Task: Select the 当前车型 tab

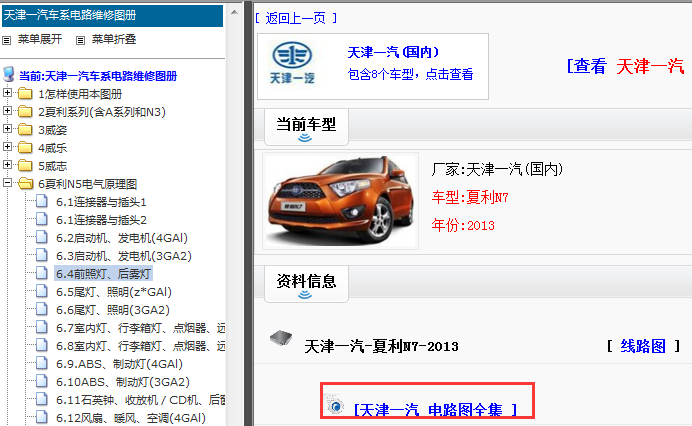Action: click(306, 127)
